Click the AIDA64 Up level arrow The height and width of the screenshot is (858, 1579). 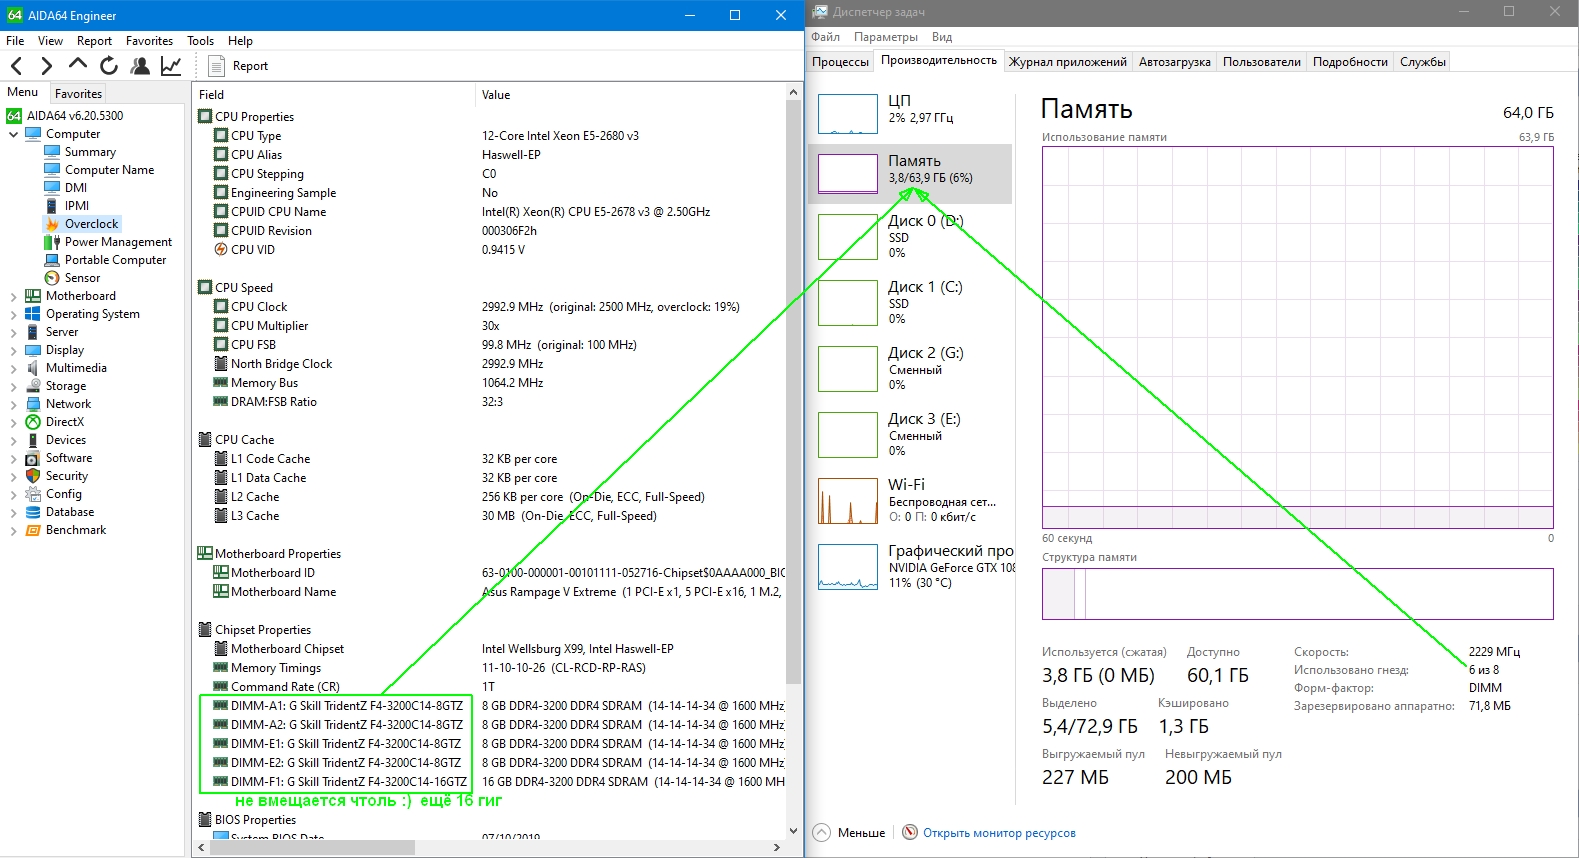[78, 65]
